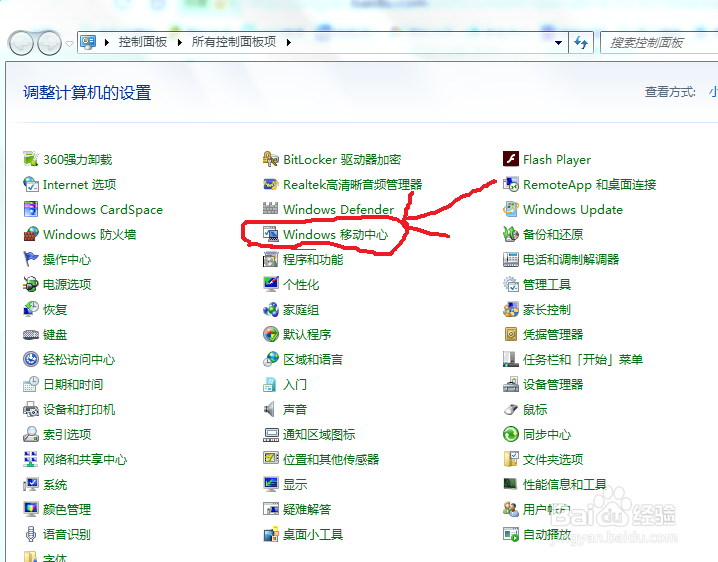The width and height of the screenshot is (718, 562).
Task: Click the Internet 选项 globe icon
Action: point(31,184)
